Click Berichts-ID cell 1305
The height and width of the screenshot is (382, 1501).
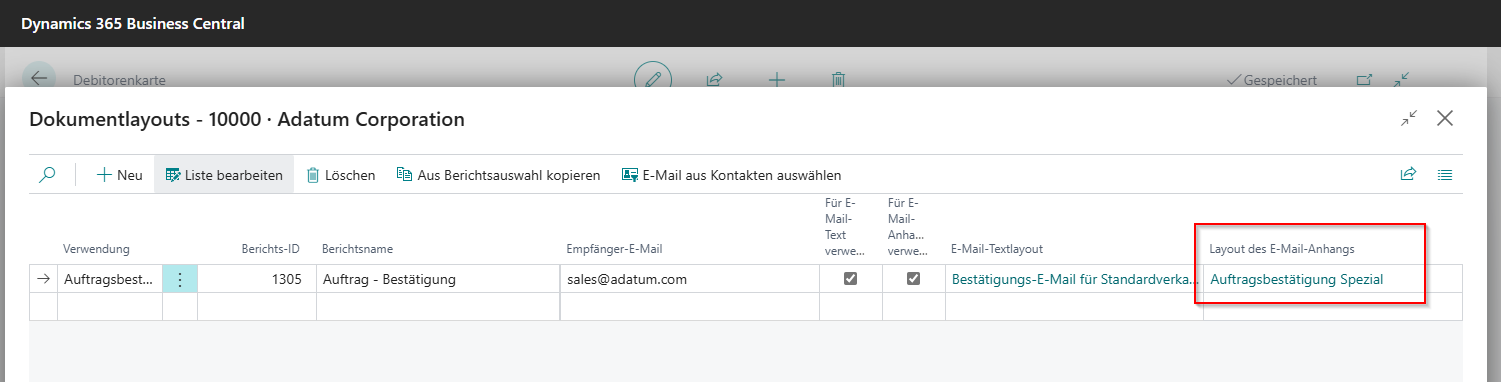(x=257, y=280)
